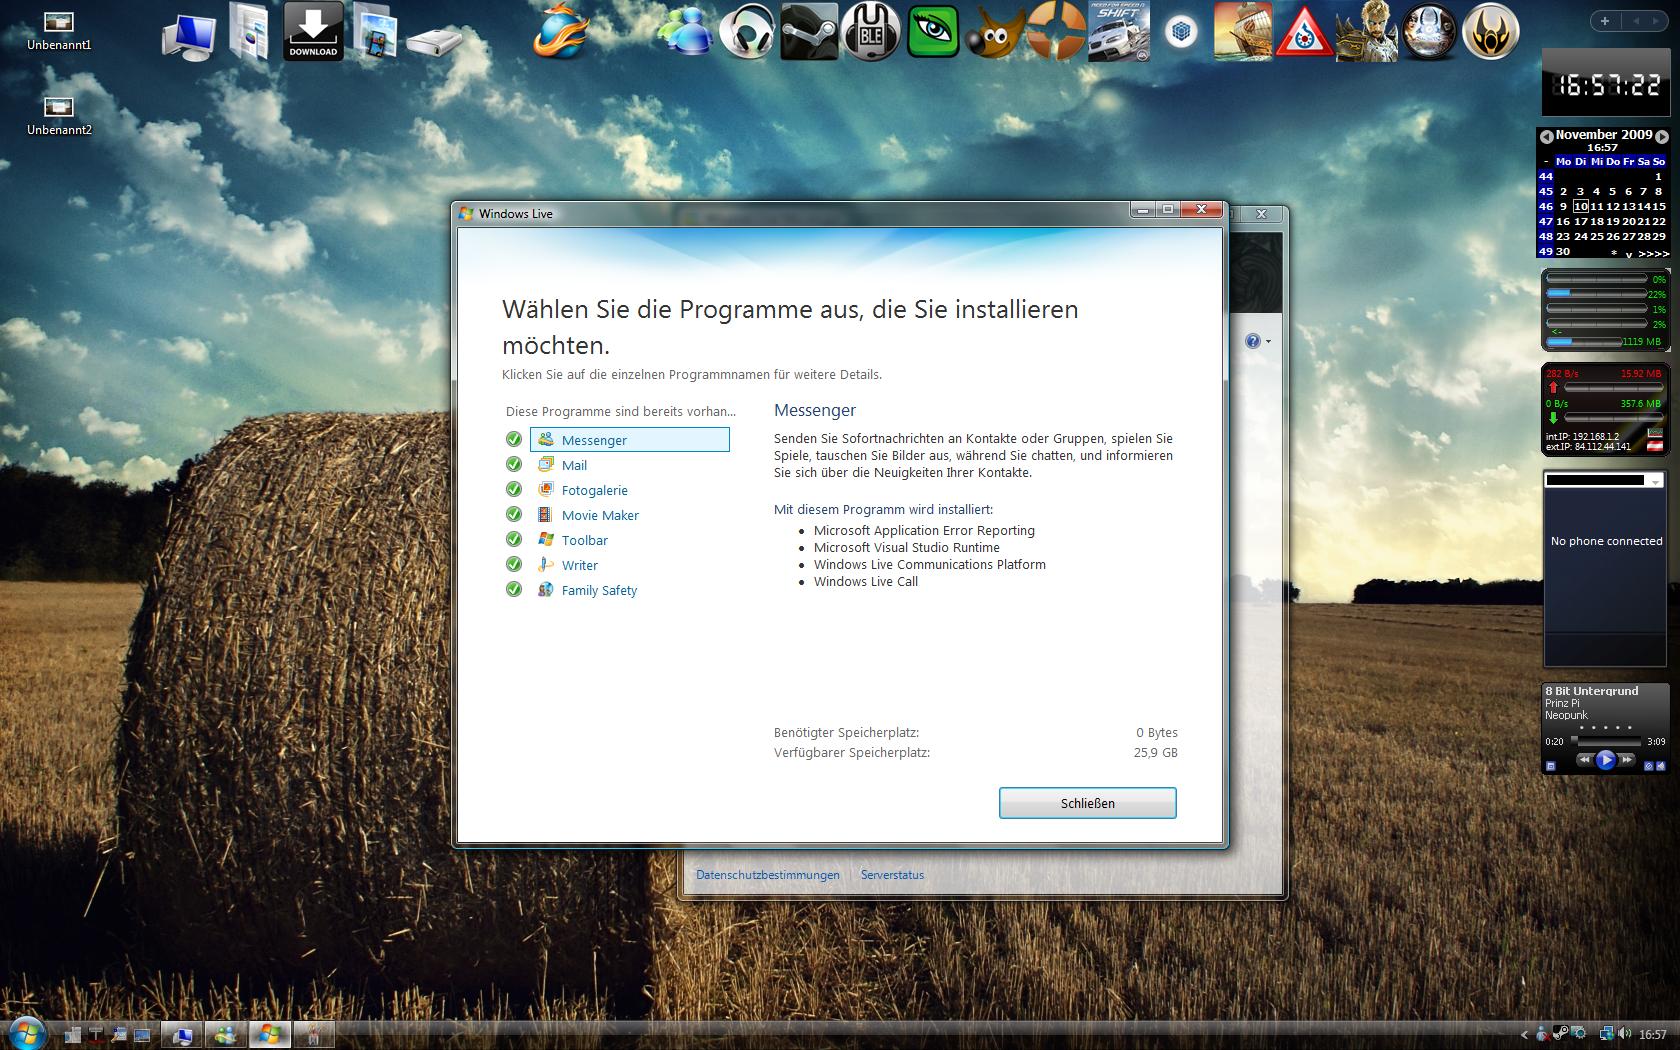
Task: Select day 30 in the calendar gadget
Action: point(1563,252)
